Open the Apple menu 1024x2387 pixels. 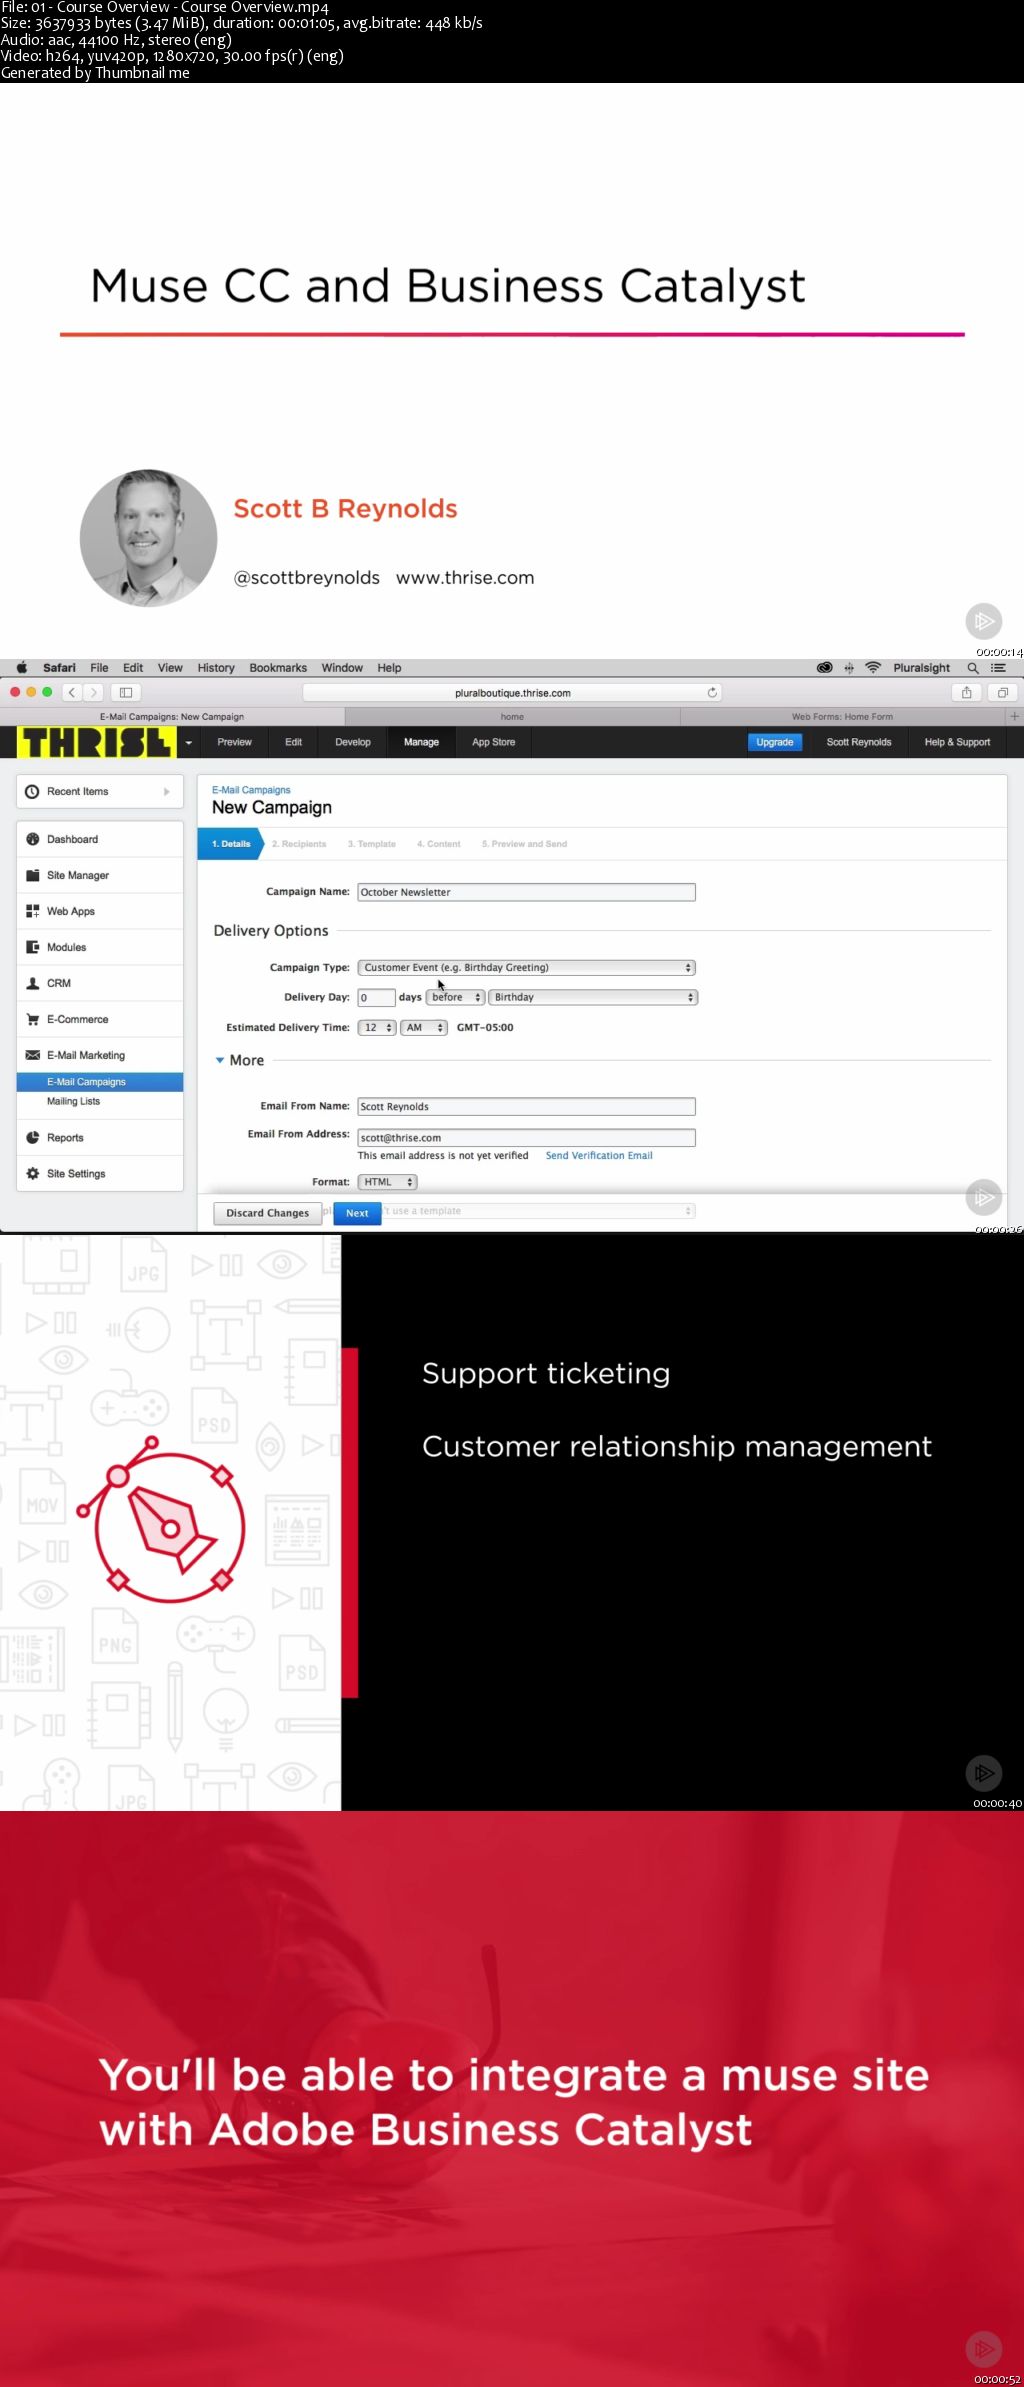[x=21, y=668]
